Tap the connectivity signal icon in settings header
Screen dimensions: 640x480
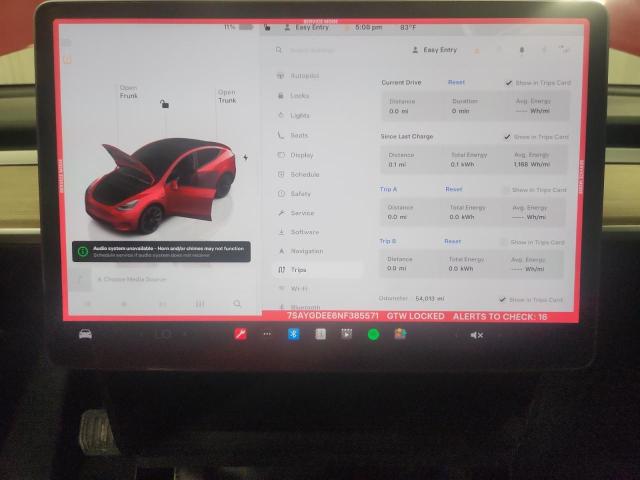564,50
